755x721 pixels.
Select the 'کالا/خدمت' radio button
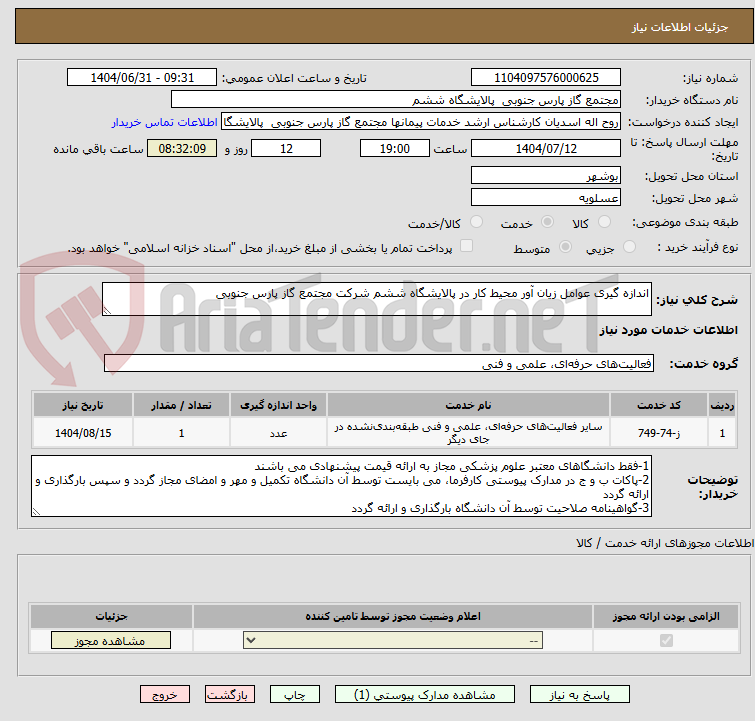pos(476,222)
